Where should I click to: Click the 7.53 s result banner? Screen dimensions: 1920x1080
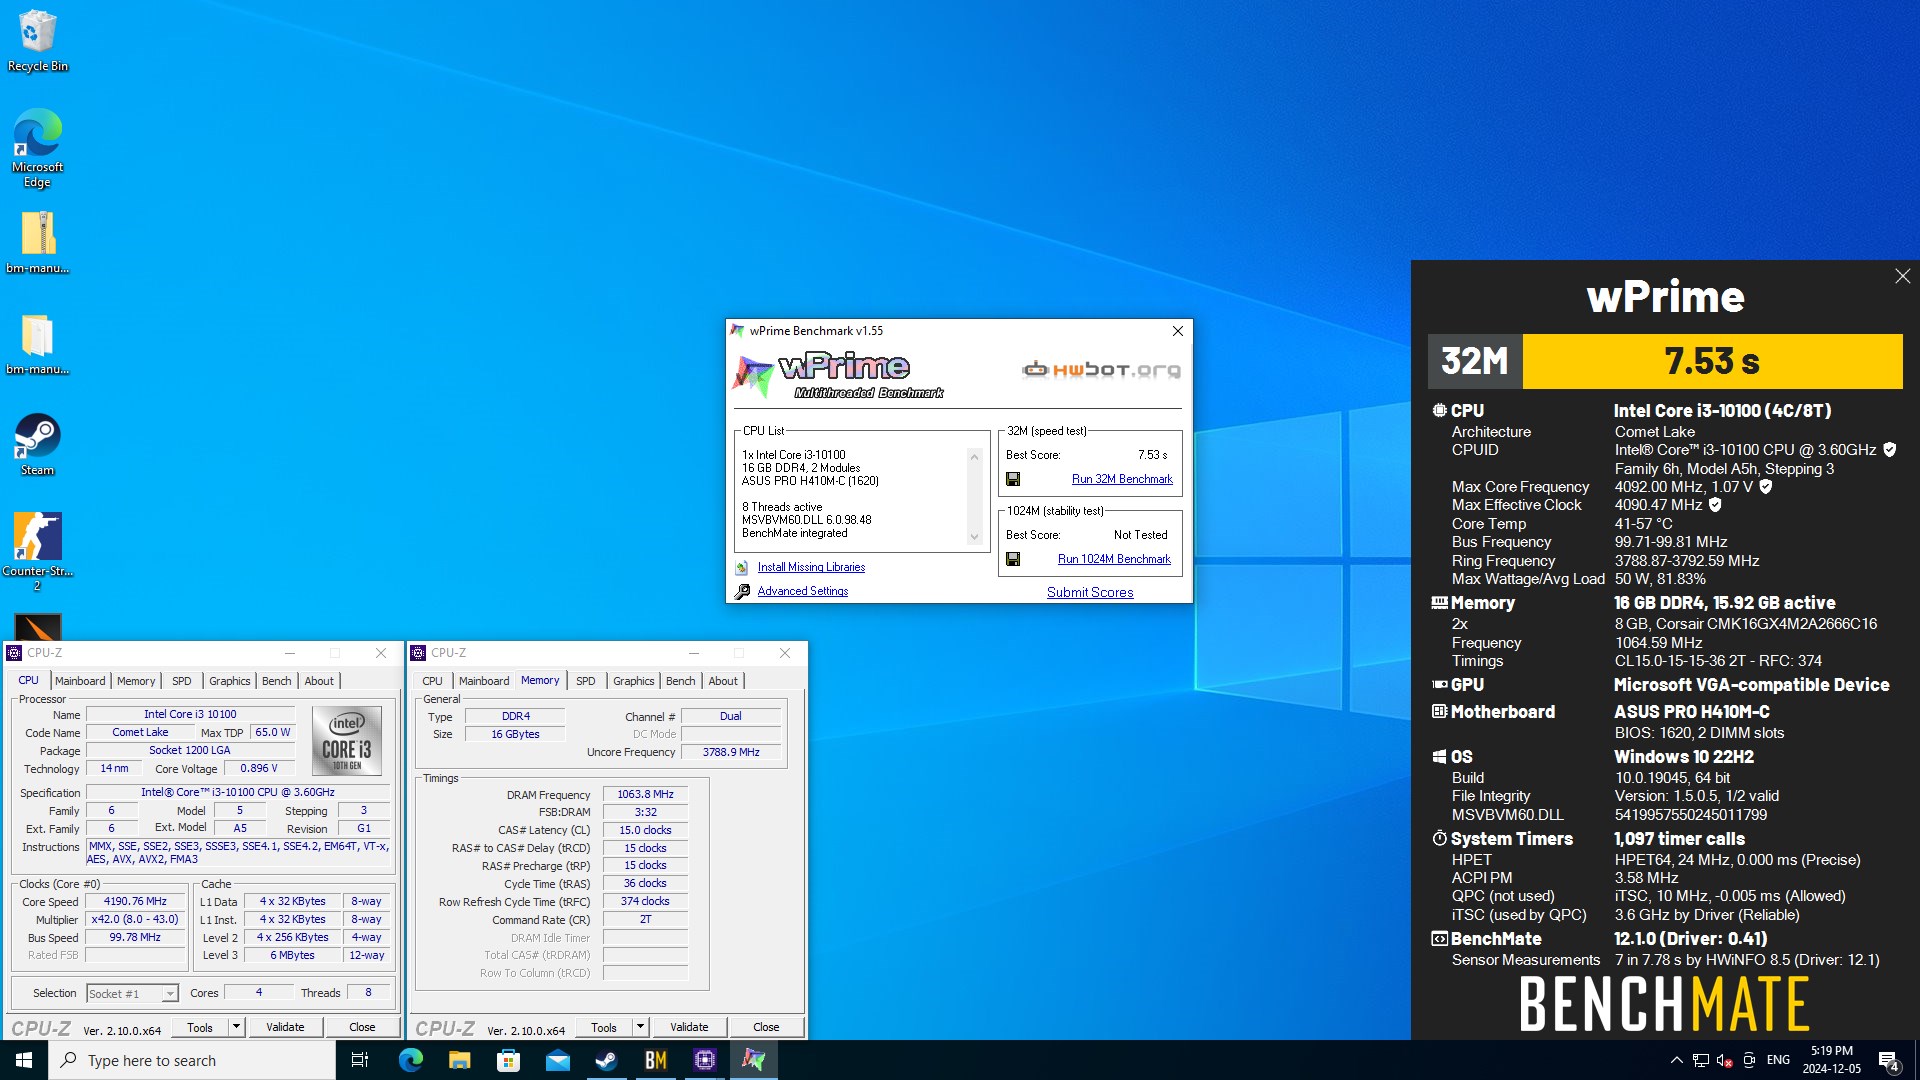1712,361
